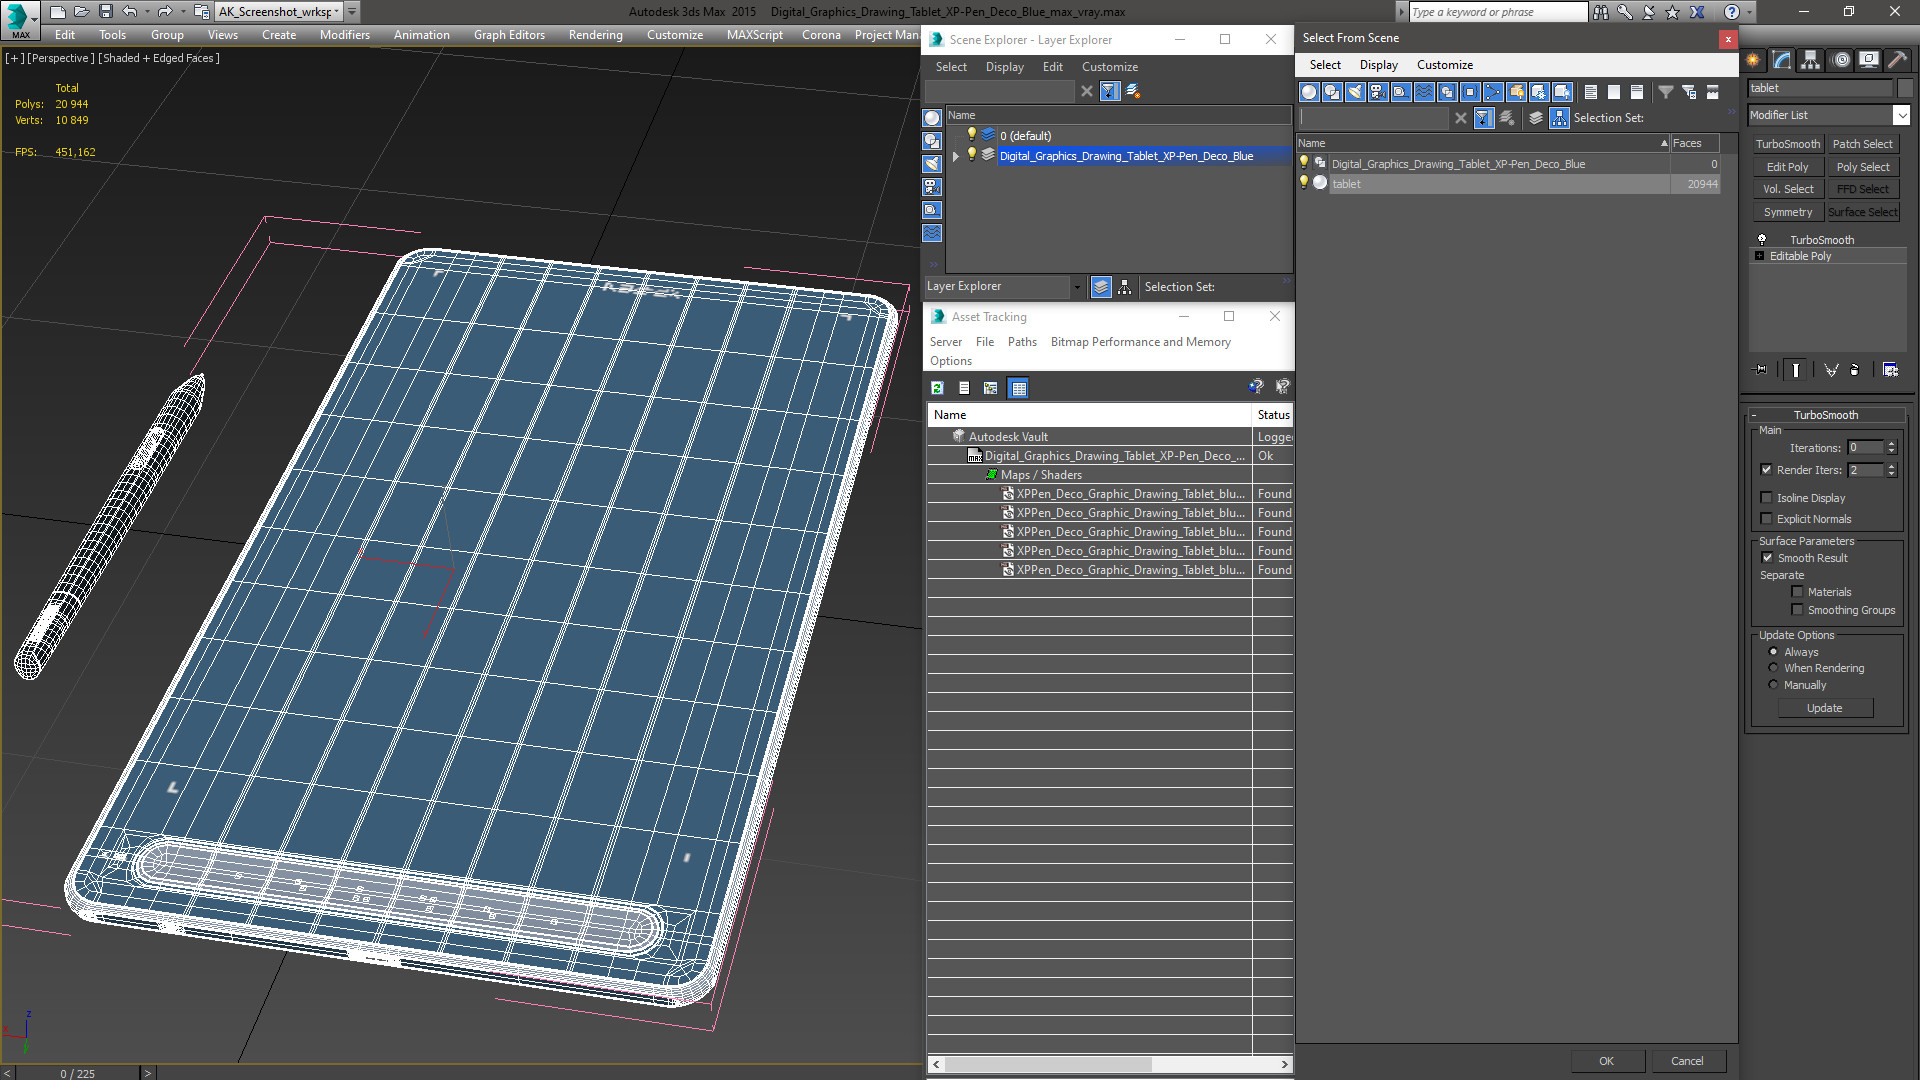
Task: Click the OK button in Select From Scene
Action: [1606, 1061]
